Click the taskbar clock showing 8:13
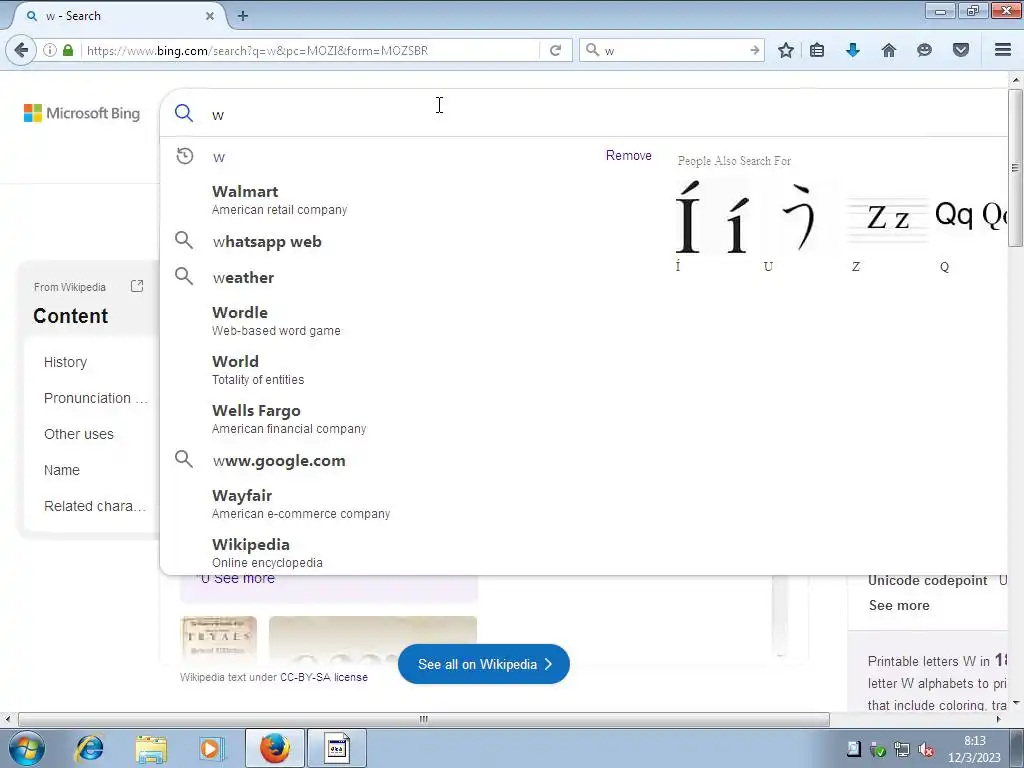Viewport: 1024px width, 768px height. click(x=974, y=749)
